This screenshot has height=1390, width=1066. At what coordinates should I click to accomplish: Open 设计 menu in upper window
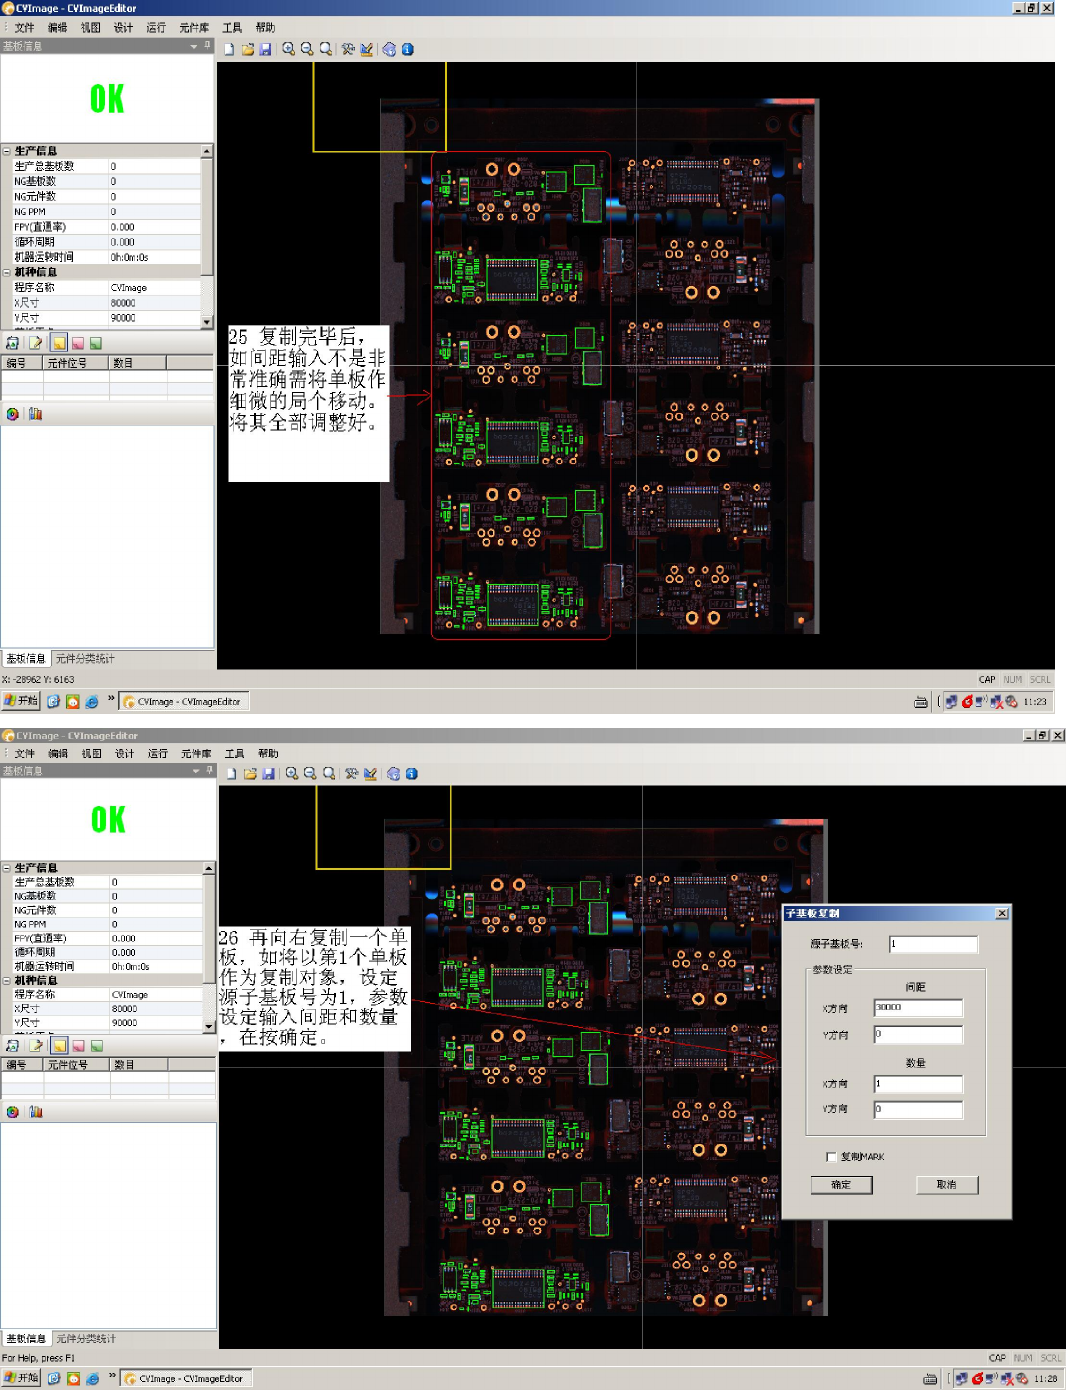123,28
